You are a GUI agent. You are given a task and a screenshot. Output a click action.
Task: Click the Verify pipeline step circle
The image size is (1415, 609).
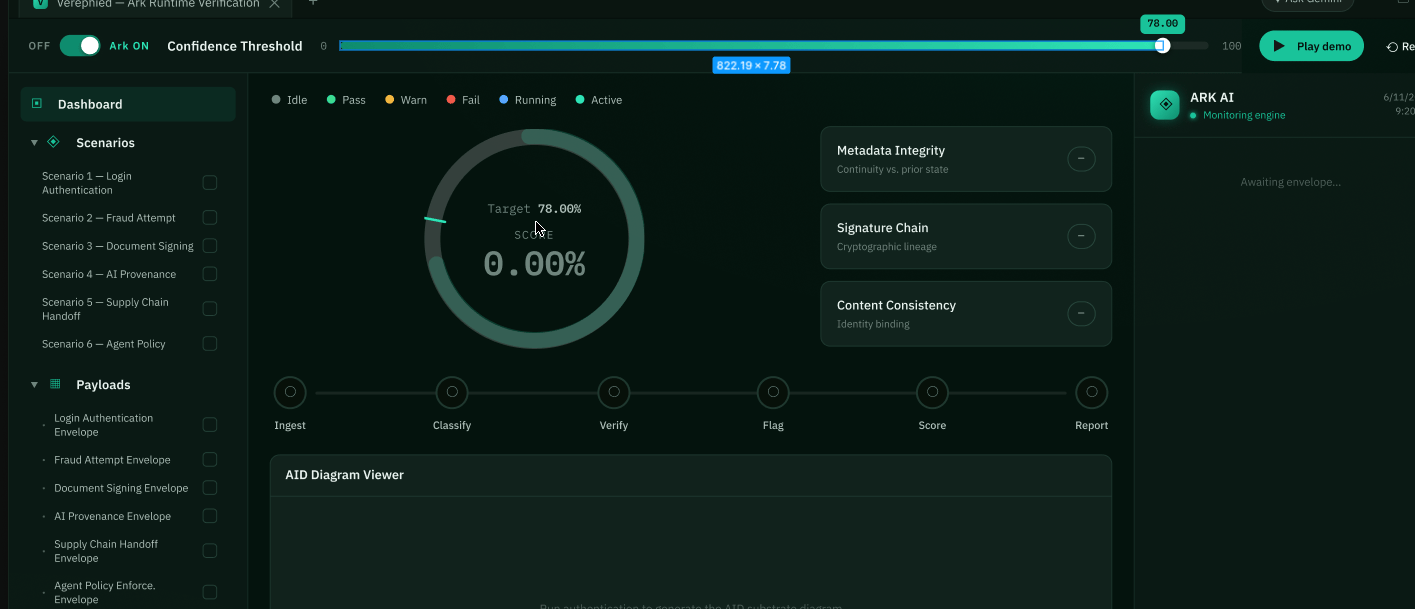coord(614,393)
